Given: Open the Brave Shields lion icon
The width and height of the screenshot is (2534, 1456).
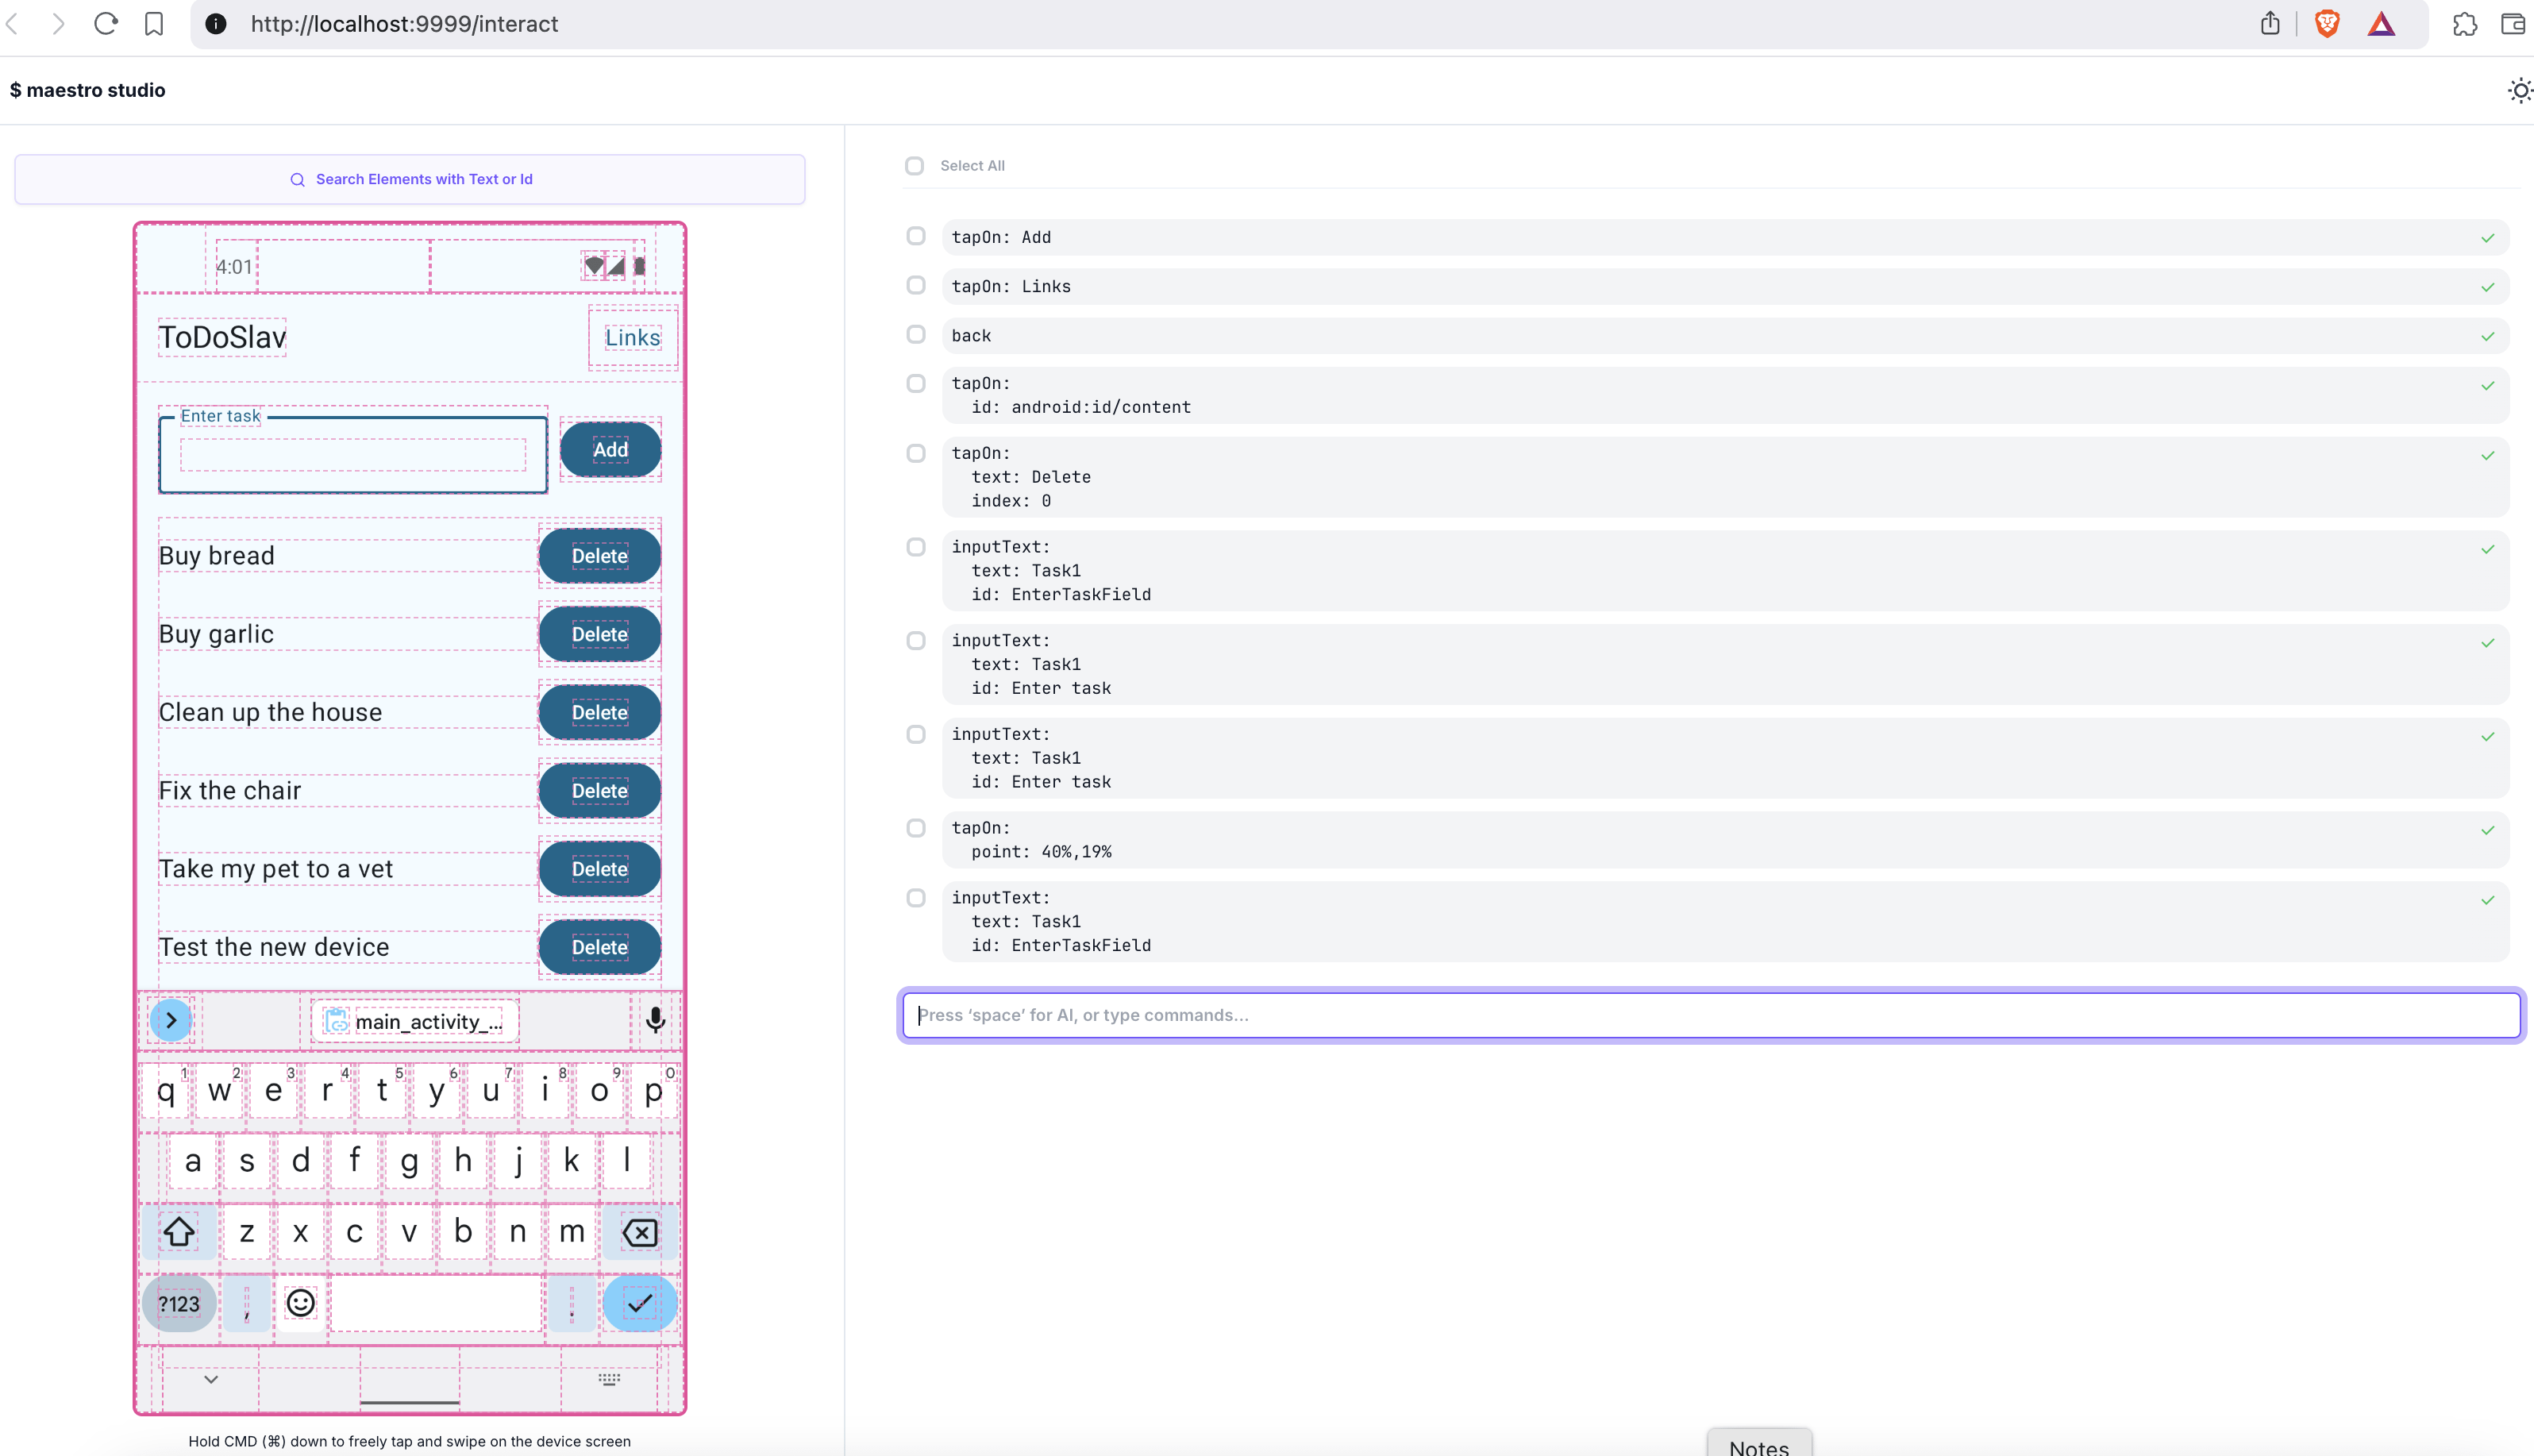Looking at the screenshot, I should (x=2327, y=24).
